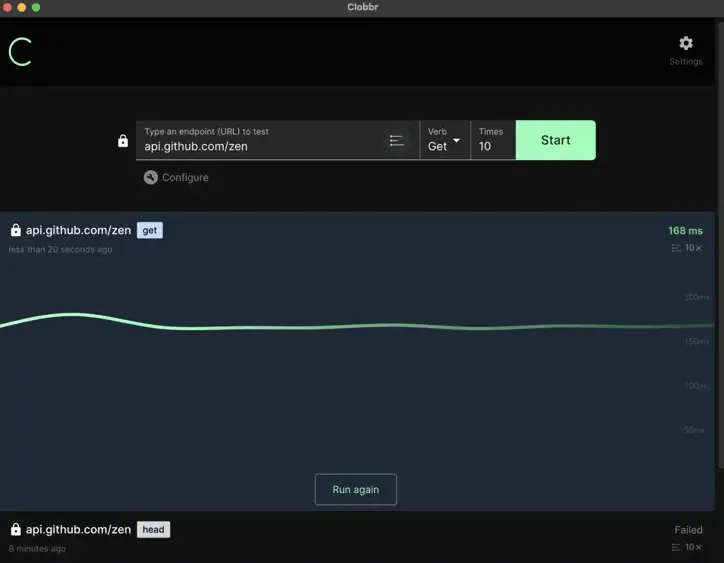
Task: Click the Settings text label
Action: click(x=686, y=61)
